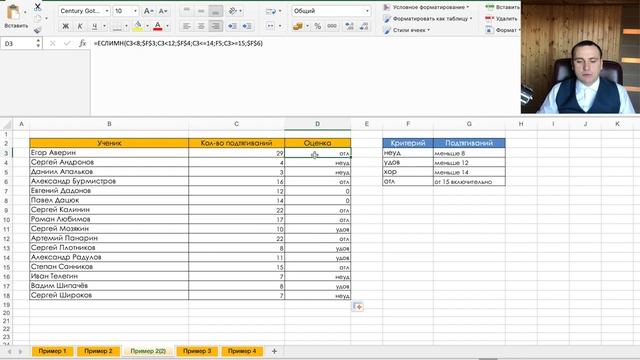
Task: Click the Copy icon in the clipboard group
Action: 38,19
